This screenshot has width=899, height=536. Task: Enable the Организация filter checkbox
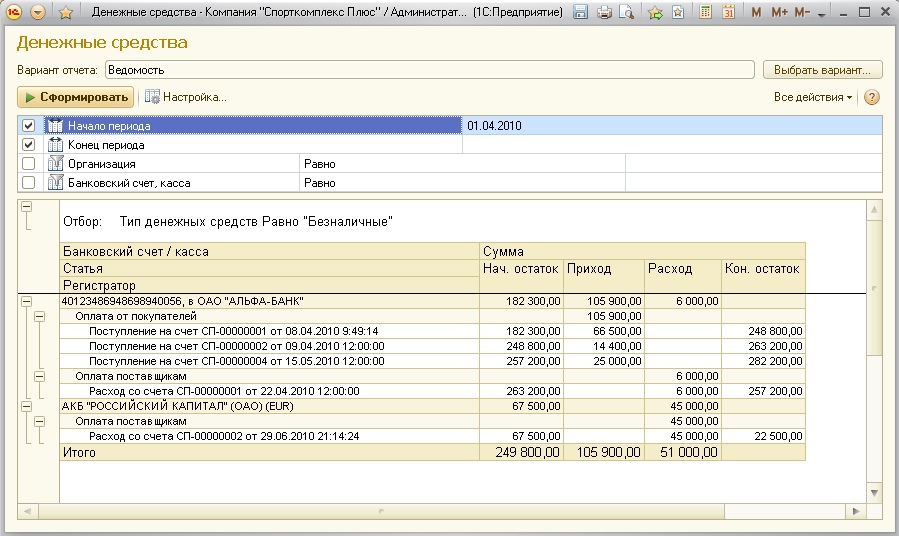(28, 164)
